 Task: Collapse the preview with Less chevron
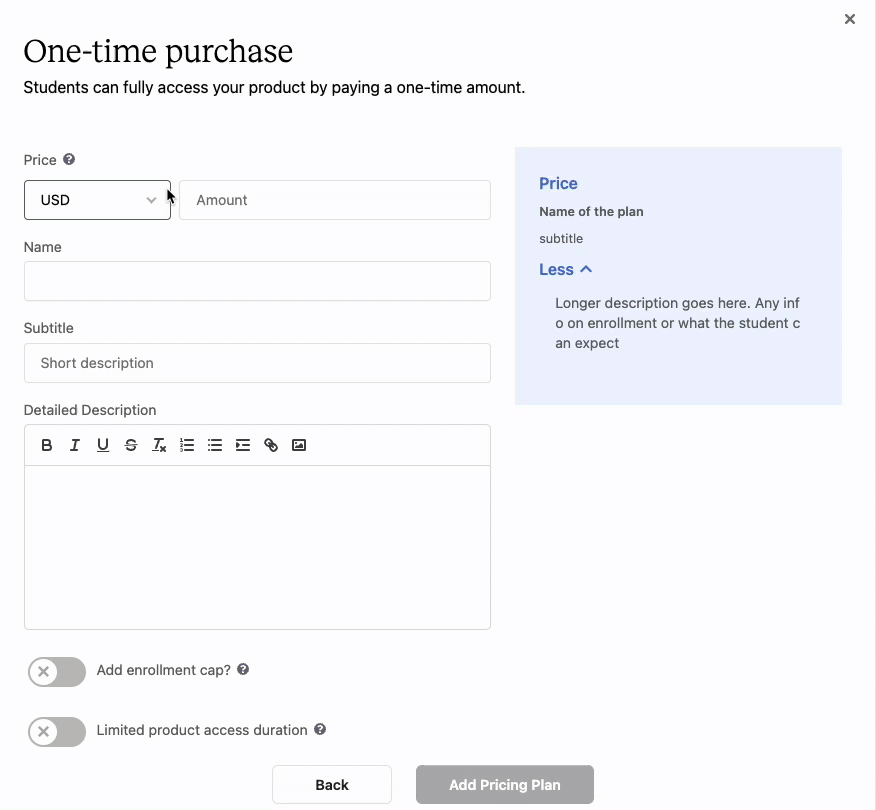[x=565, y=269]
